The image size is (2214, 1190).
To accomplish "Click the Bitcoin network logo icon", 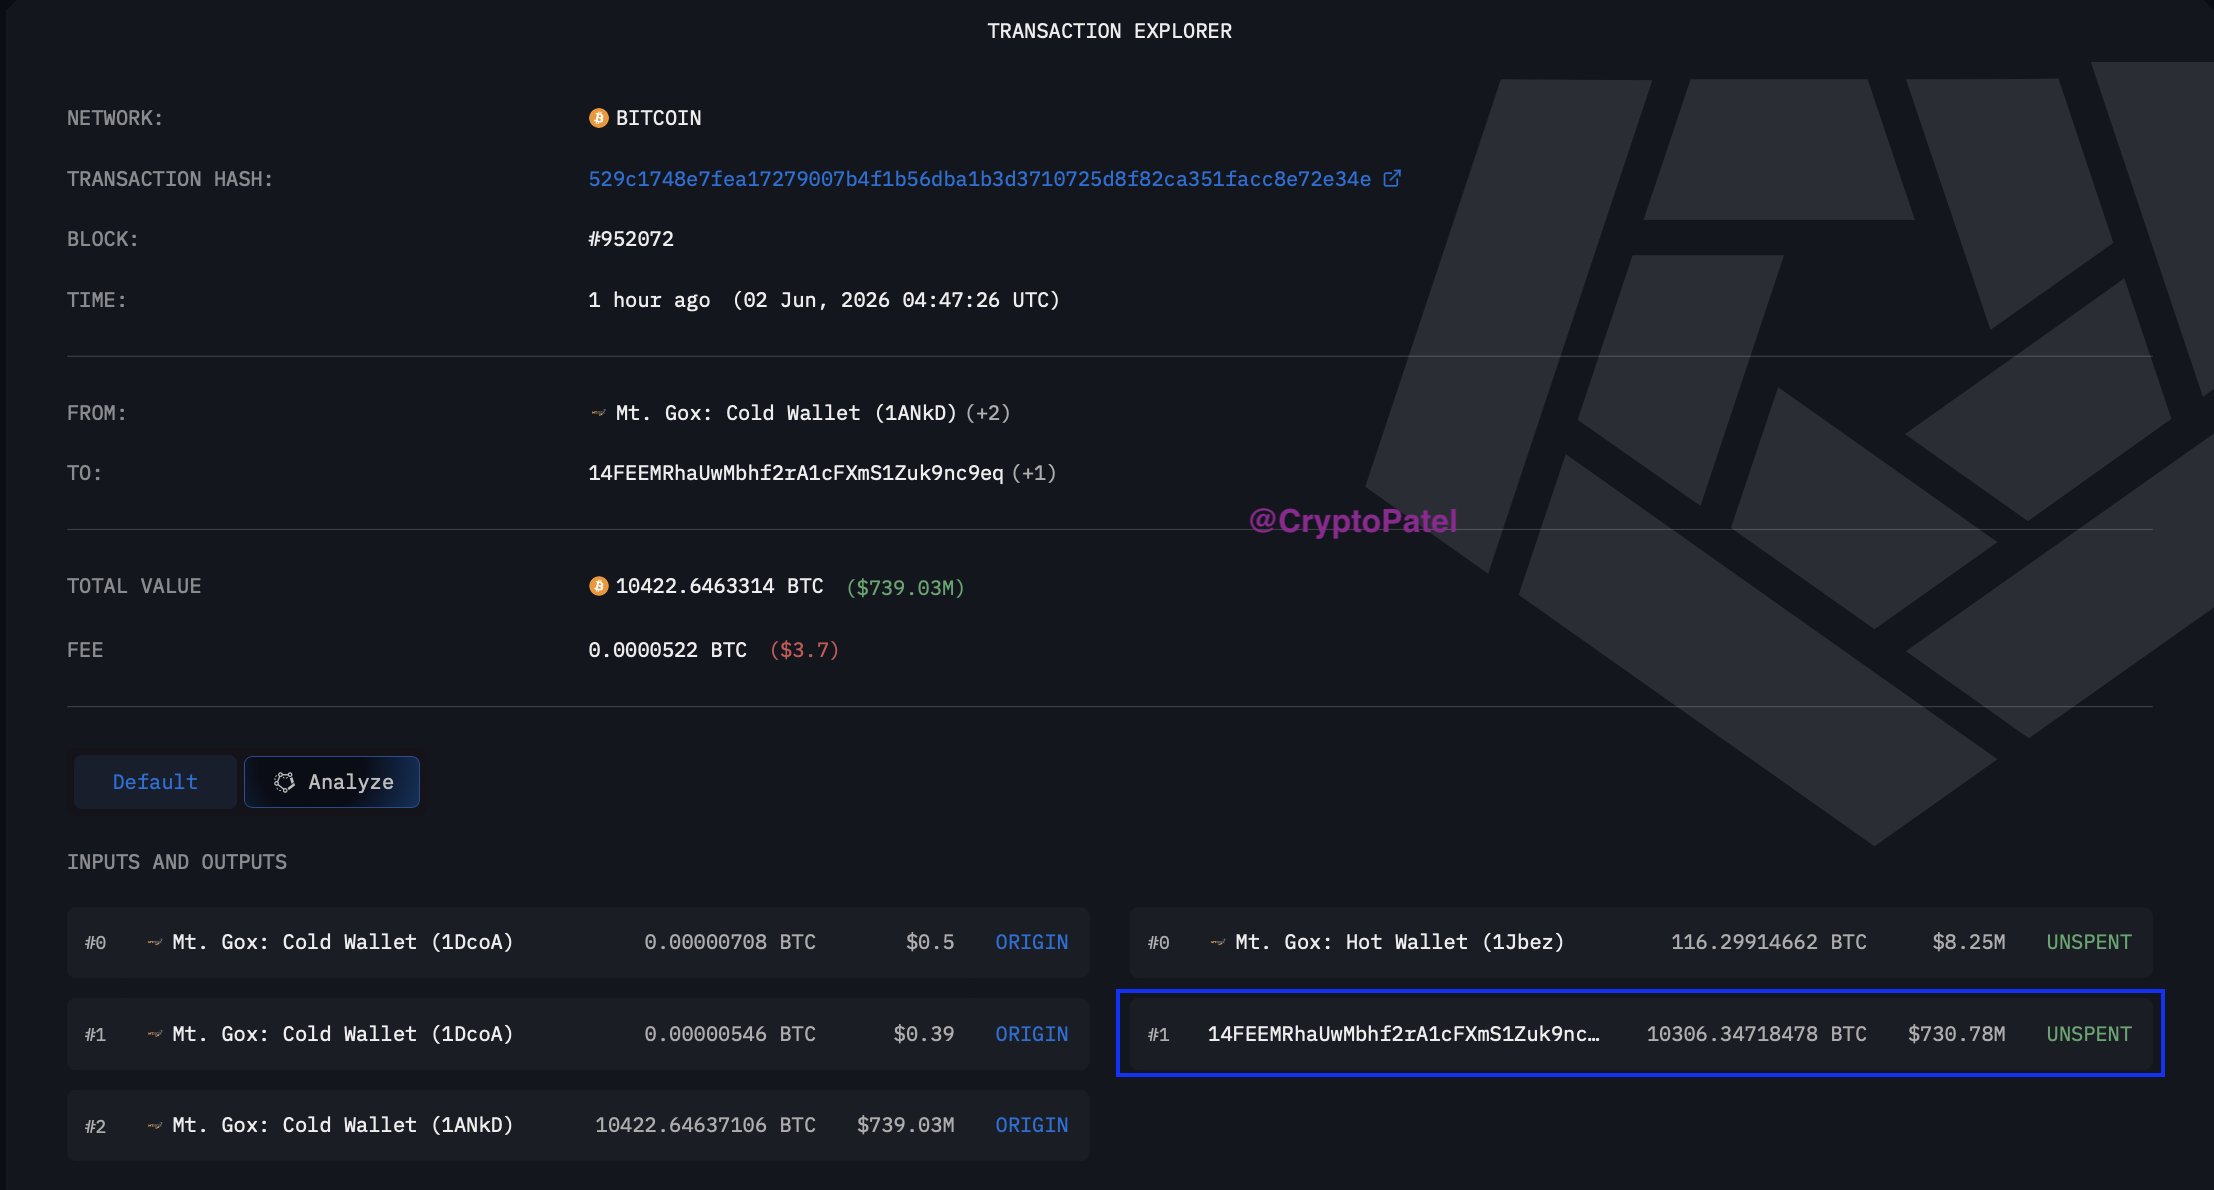I will pyautogui.click(x=598, y=118).
